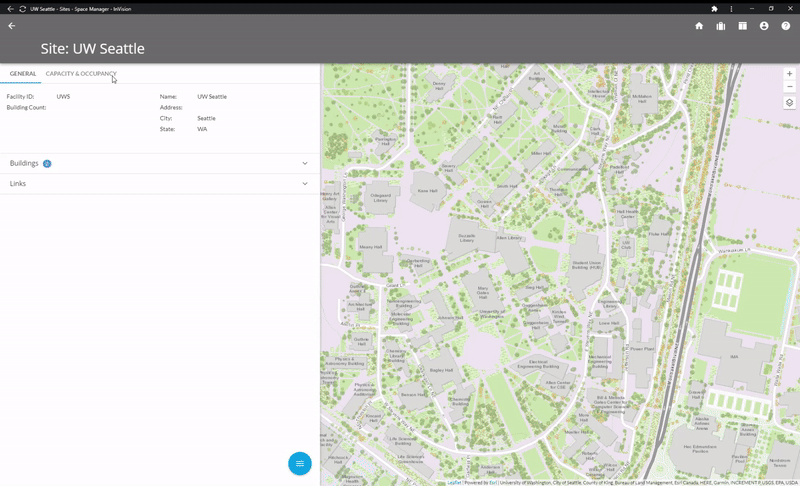
Task: Expand the Buildings section chevron
Action: point(305,164)
